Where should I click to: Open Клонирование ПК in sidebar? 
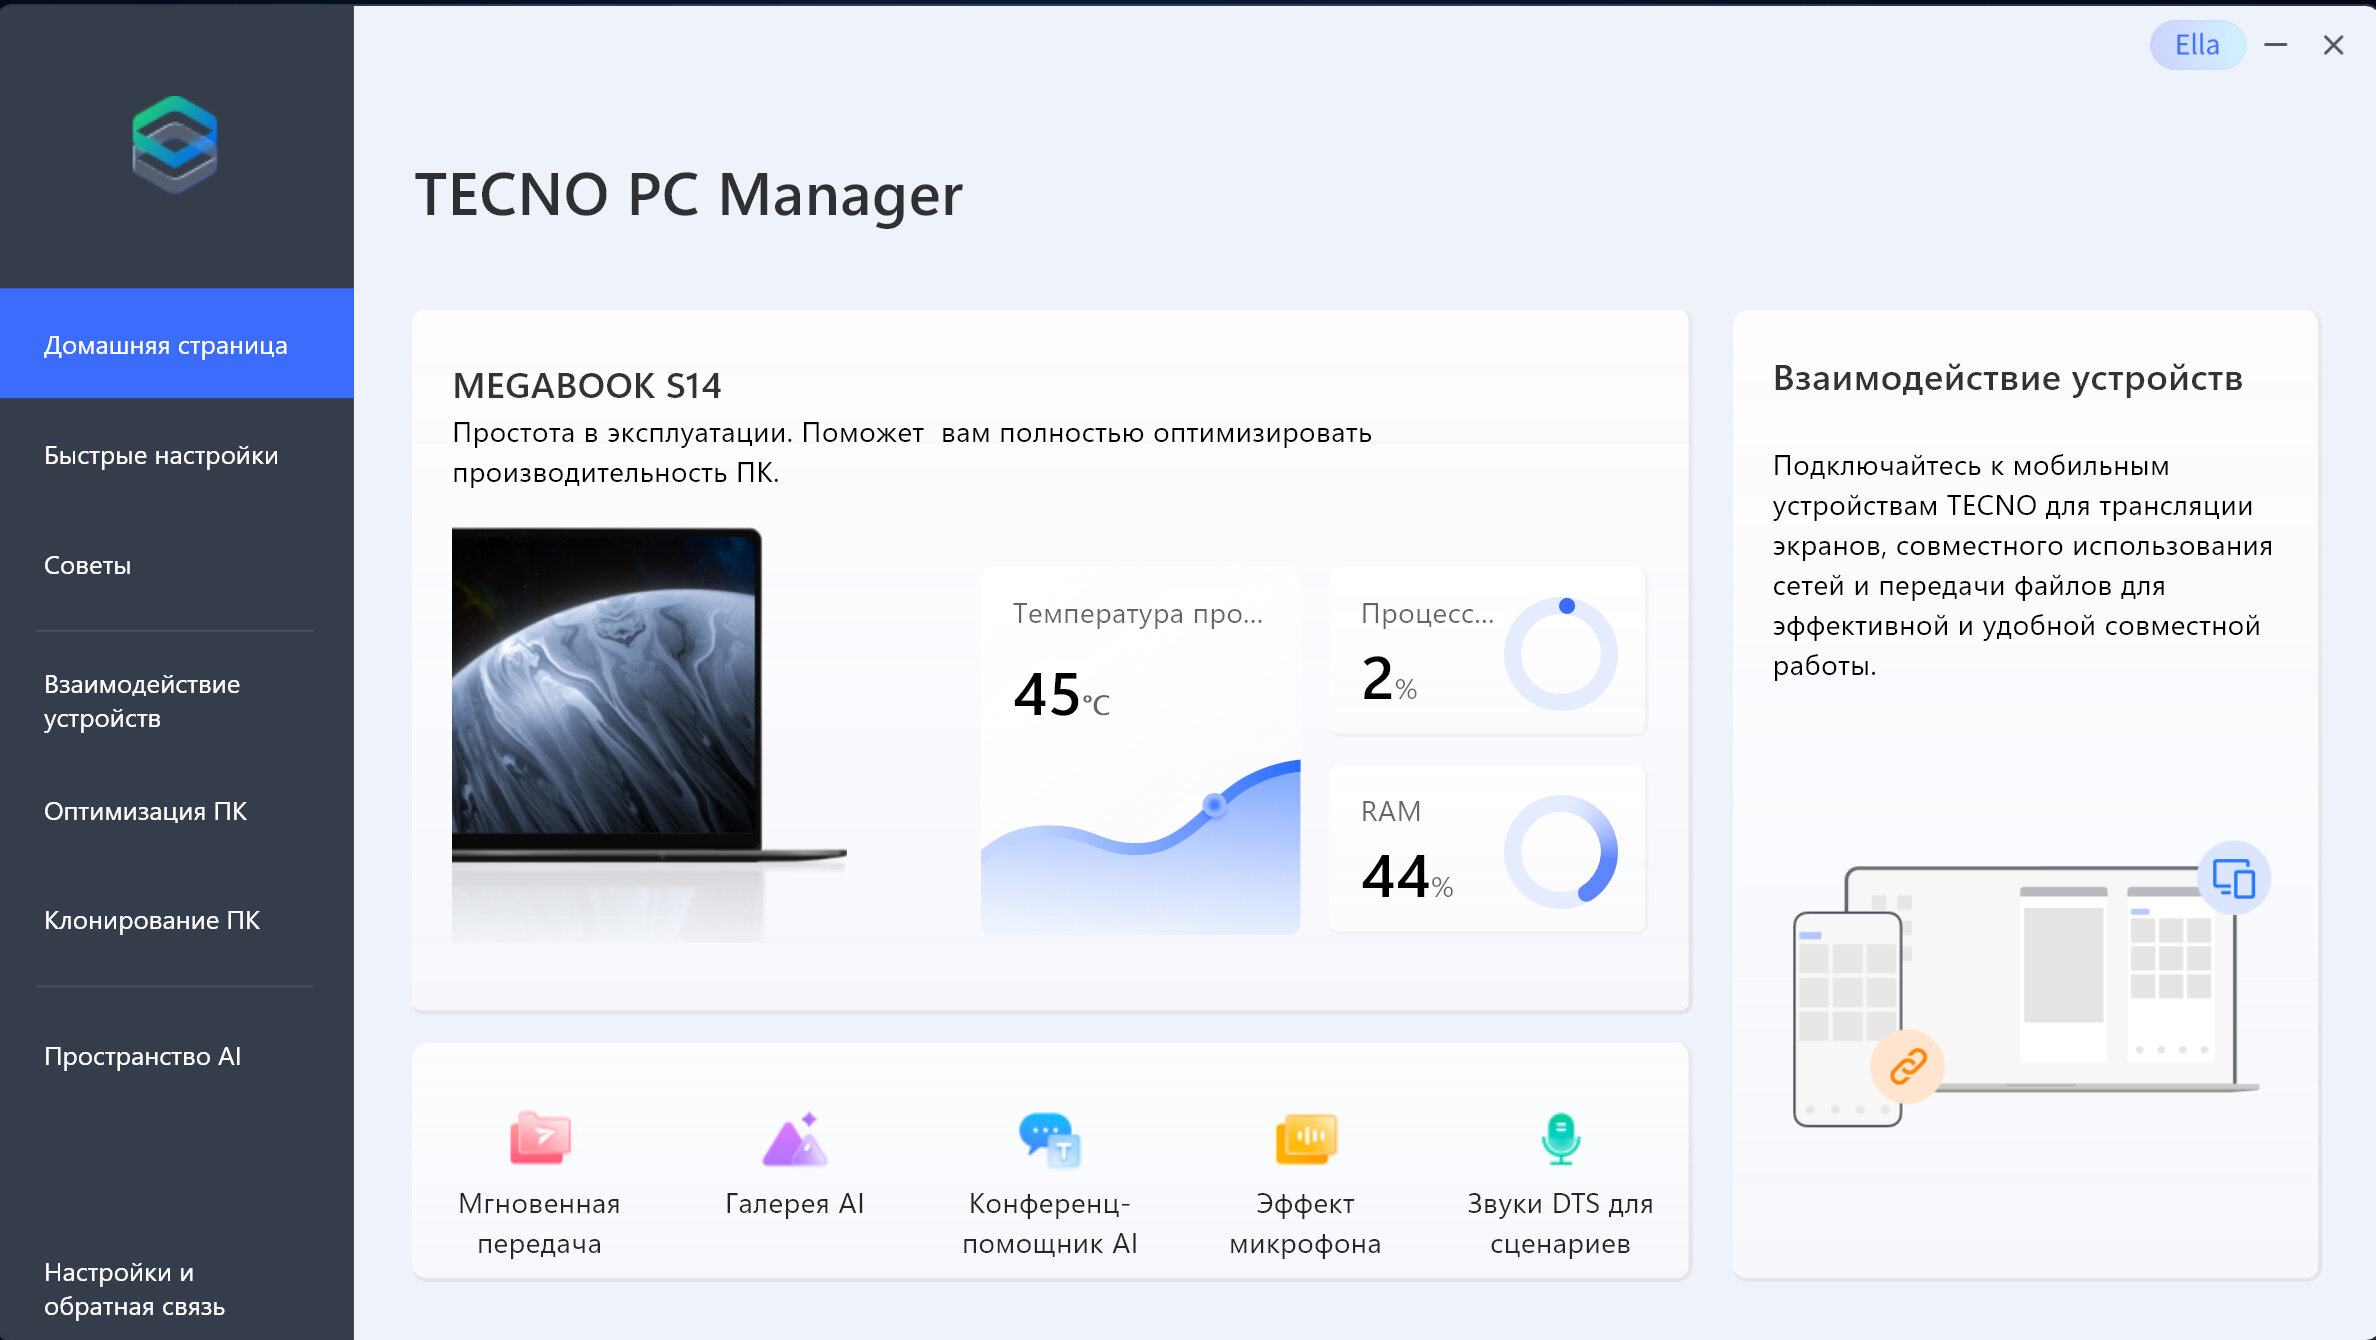pos(152,920)
